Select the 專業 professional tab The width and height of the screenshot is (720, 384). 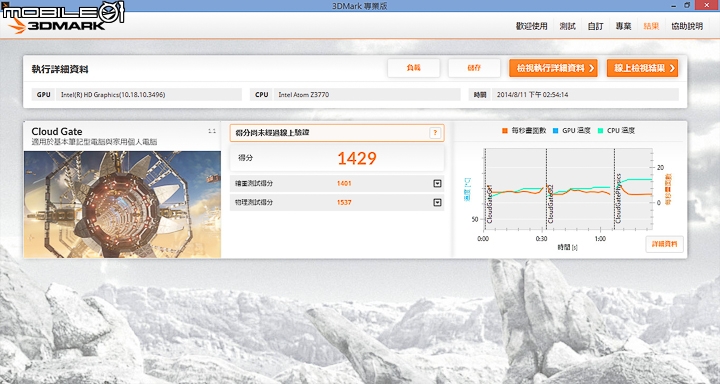click(623, 26)
